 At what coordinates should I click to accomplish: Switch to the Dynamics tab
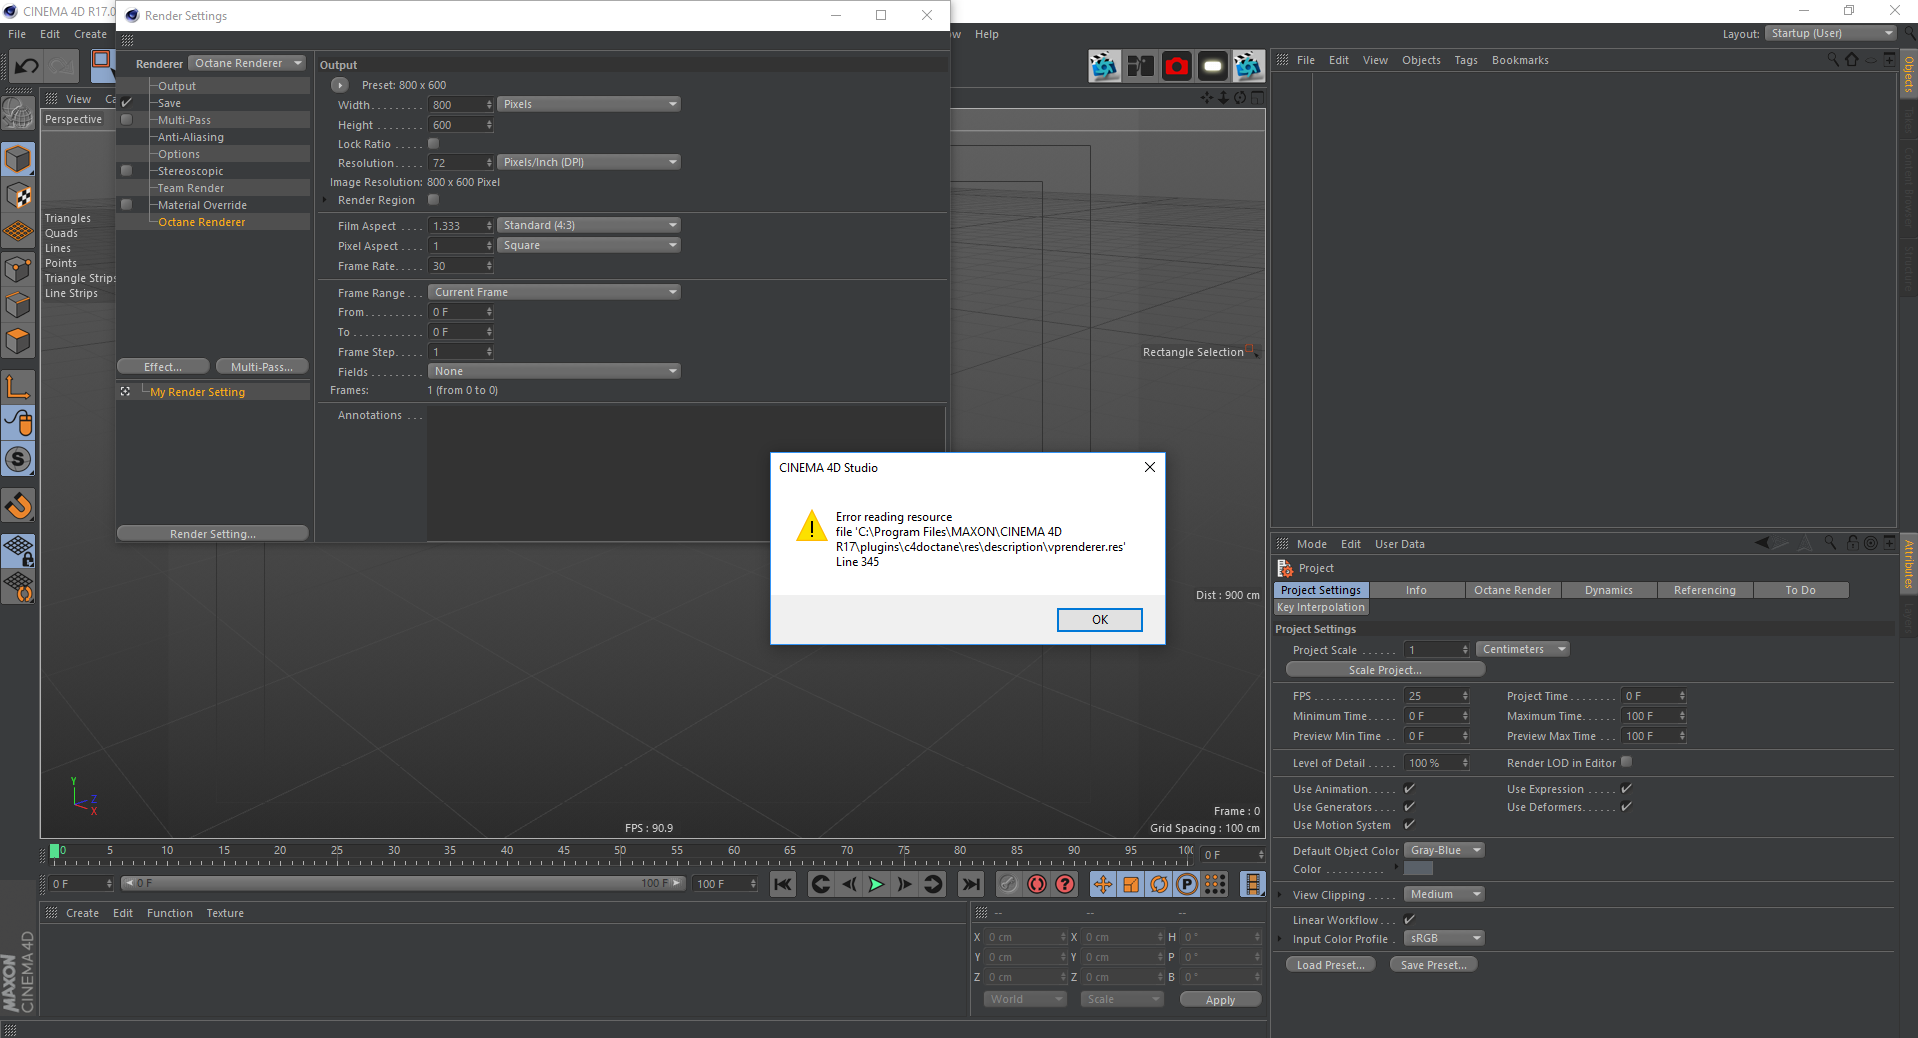click(x=1609, y=590)
